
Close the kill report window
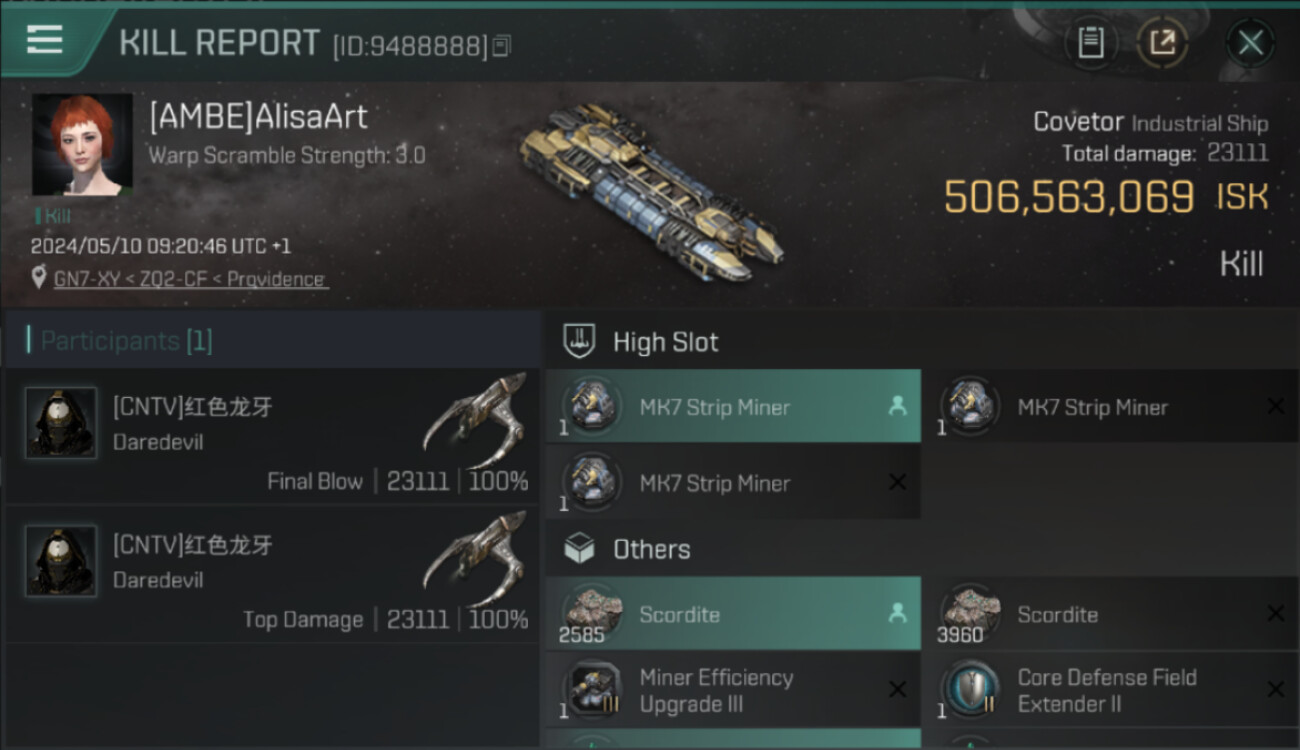[1250, 43]
